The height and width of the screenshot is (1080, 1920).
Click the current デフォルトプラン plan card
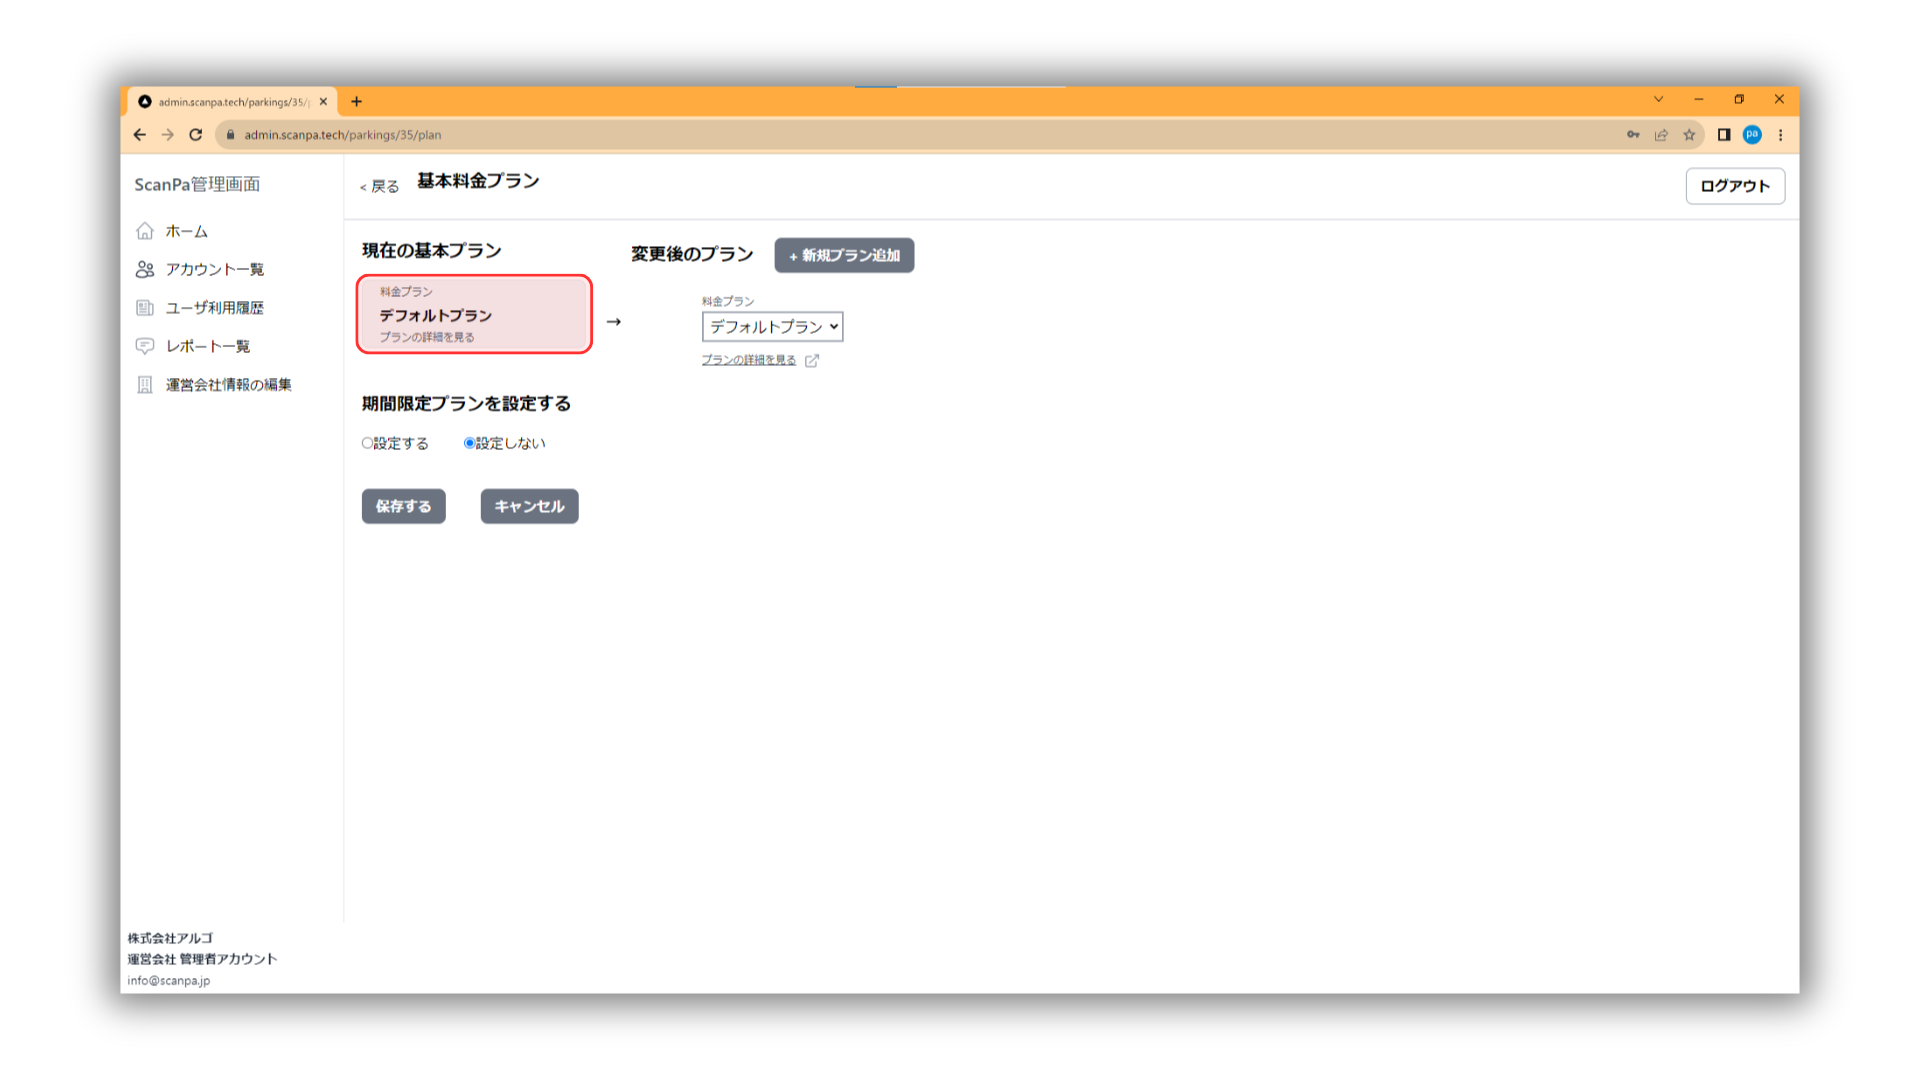474,314
